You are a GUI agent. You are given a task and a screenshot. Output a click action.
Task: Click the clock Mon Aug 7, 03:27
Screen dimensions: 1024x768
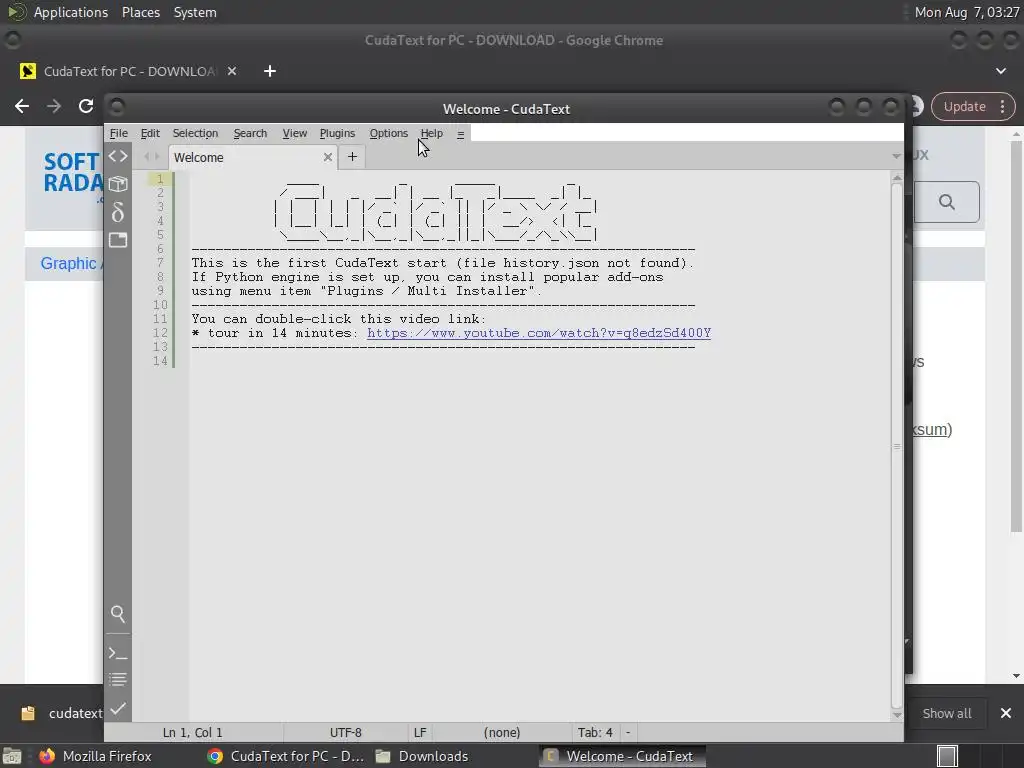point(967,12)
